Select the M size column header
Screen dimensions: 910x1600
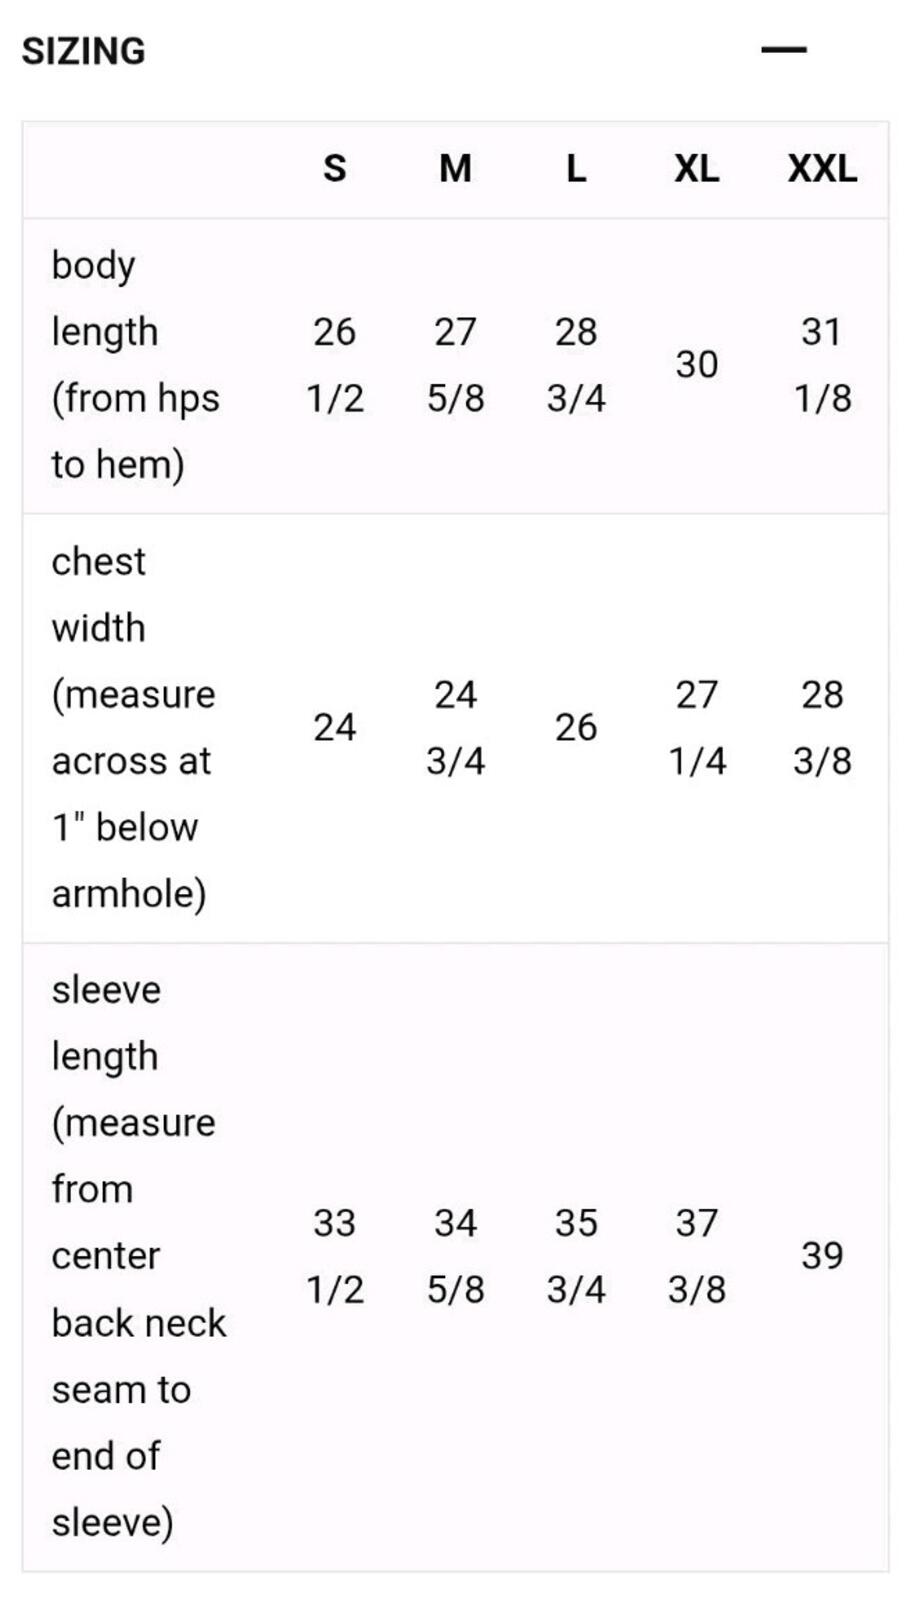coord(455,169)
